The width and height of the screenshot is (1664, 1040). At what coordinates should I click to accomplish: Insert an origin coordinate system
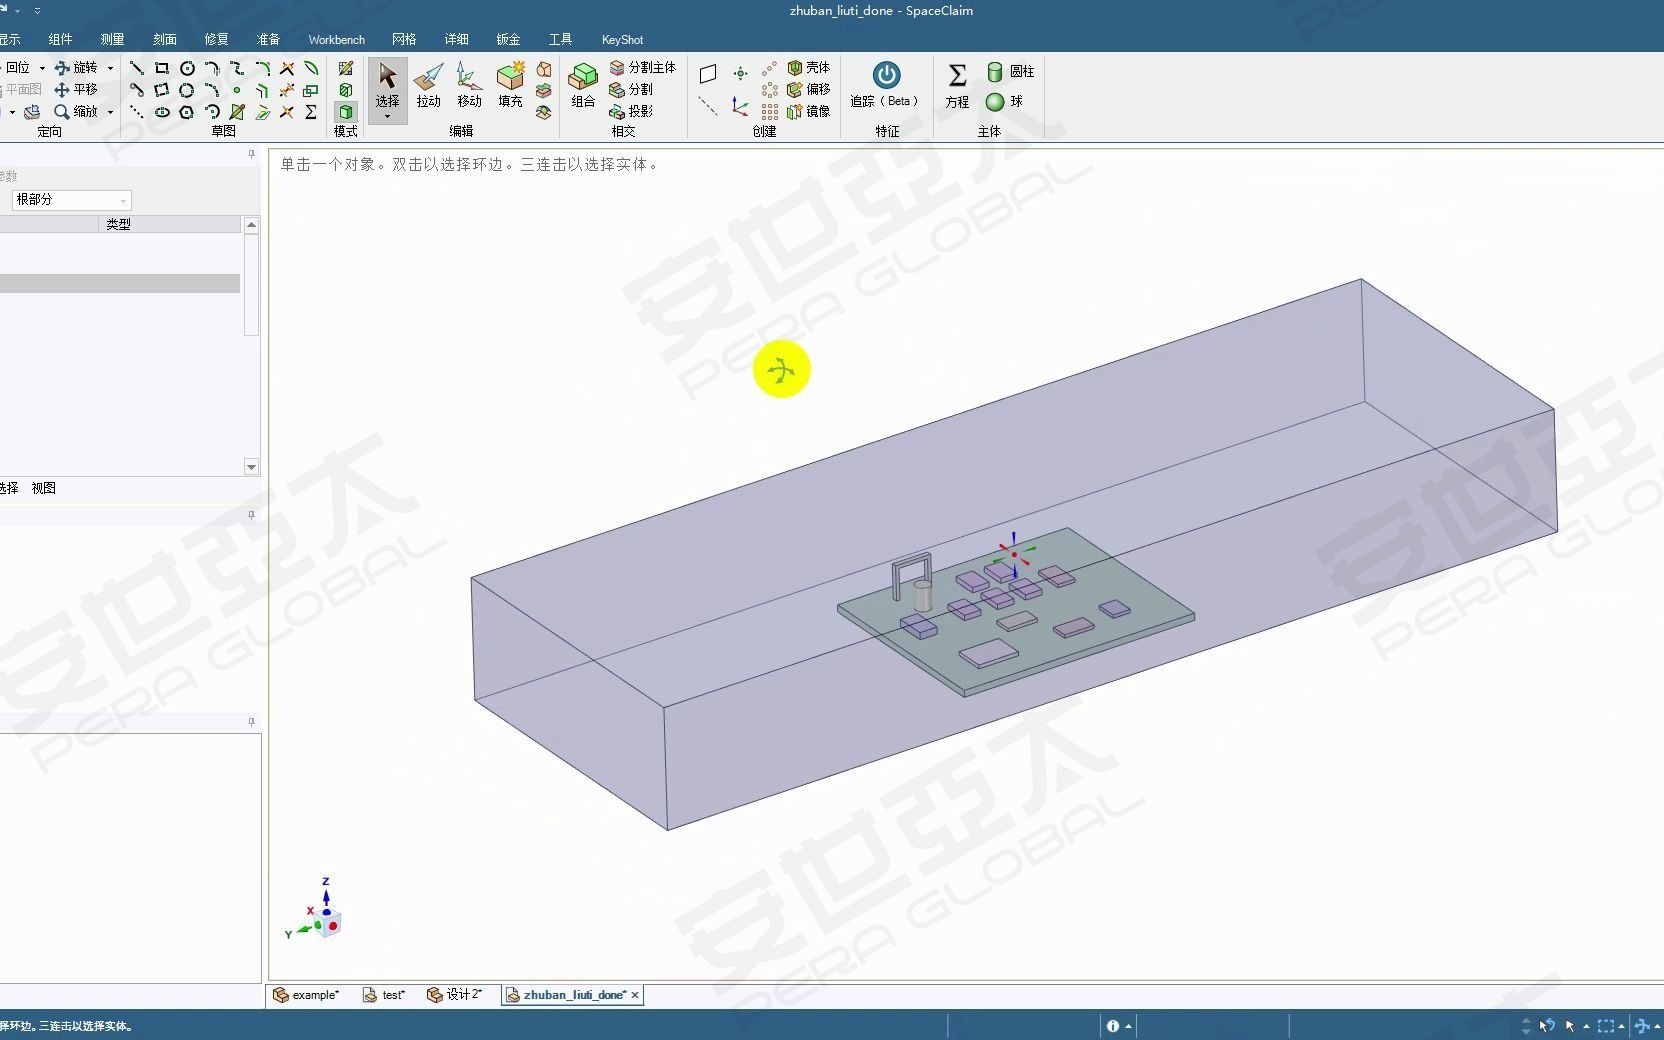[x=740, y=106]
